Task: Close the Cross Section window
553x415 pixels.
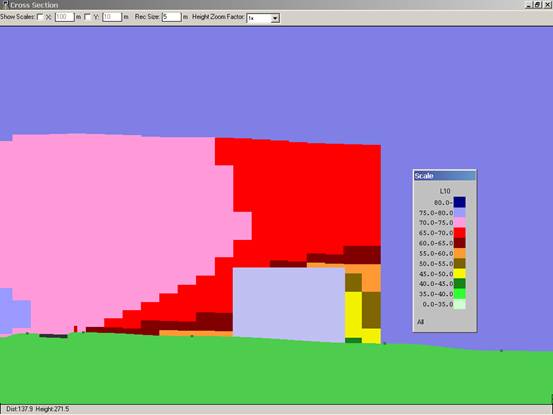Action: 547,5
